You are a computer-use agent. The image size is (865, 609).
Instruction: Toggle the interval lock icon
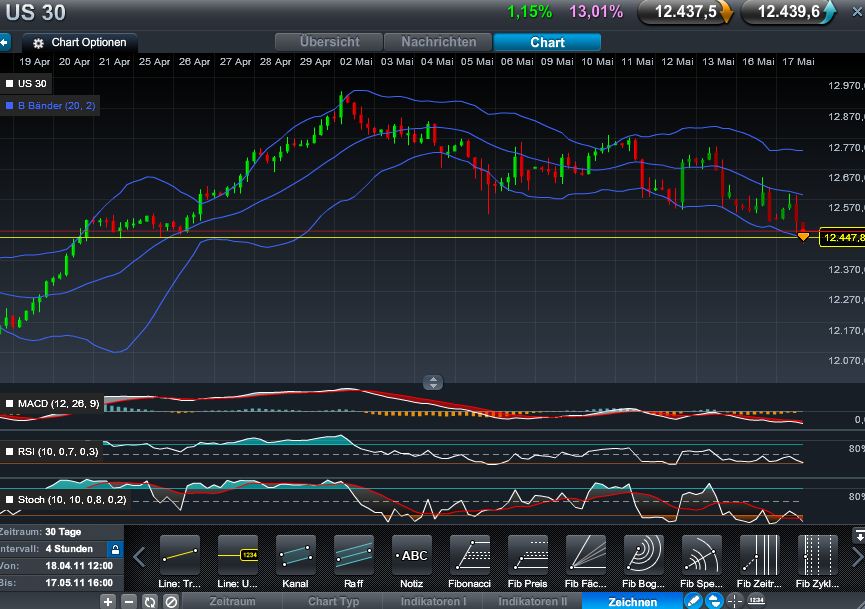click(x=115, y=549)
